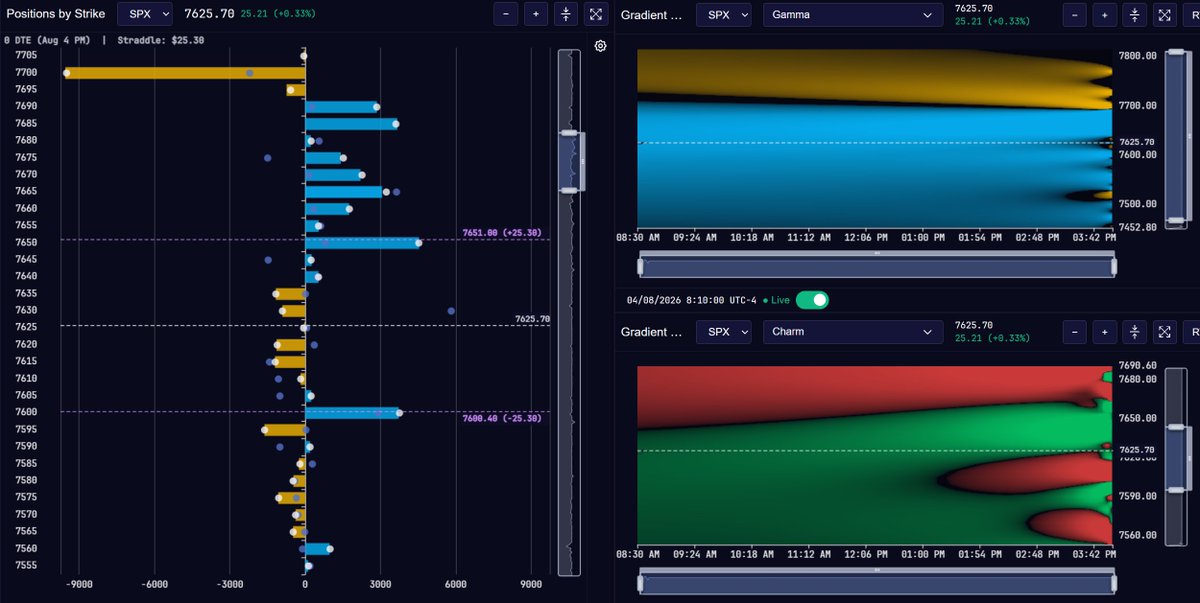Open the Charm metric dropdown

(x=853, y=332)
